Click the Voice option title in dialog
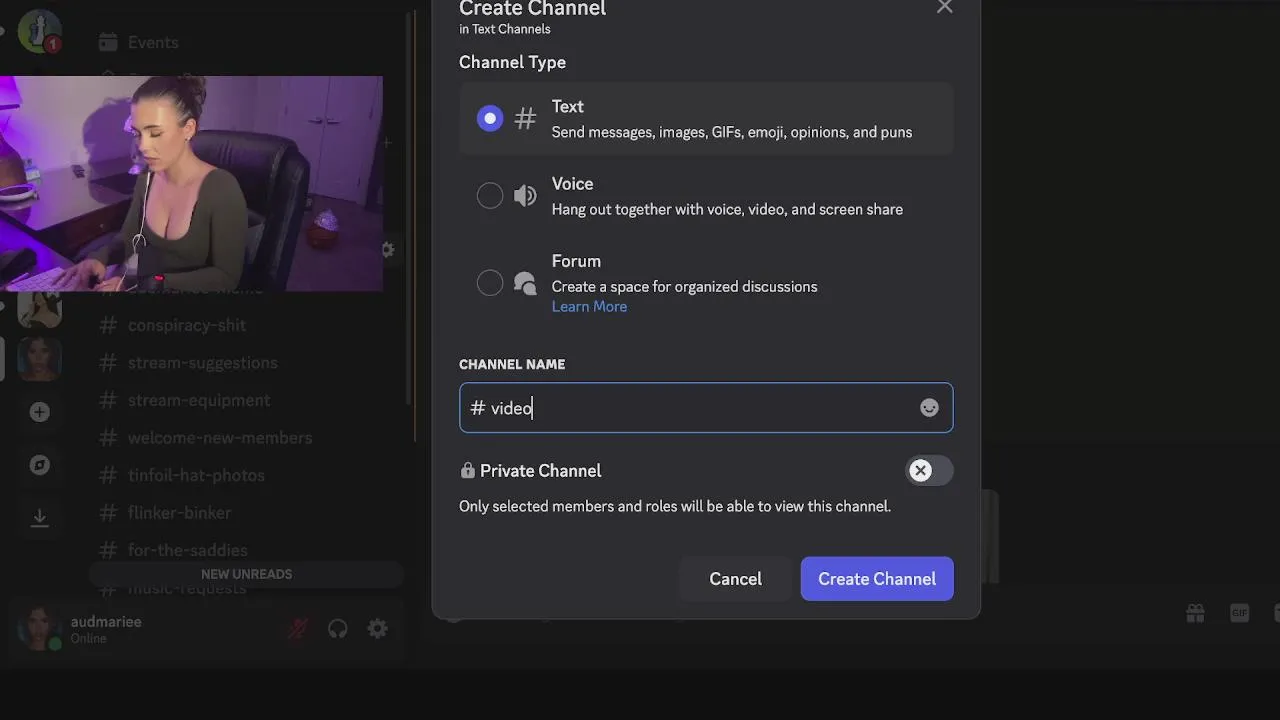This screenshot has height=720, width=1280. click(572, 184)
